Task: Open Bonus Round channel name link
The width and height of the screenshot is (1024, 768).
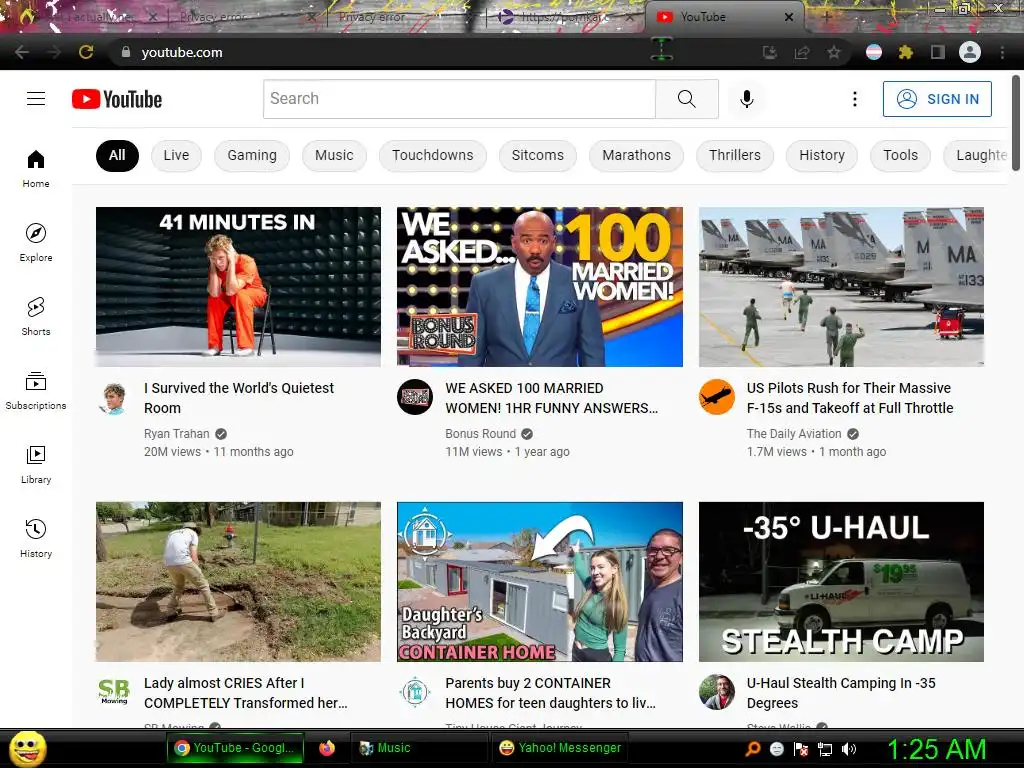Action: click(480, 434)
